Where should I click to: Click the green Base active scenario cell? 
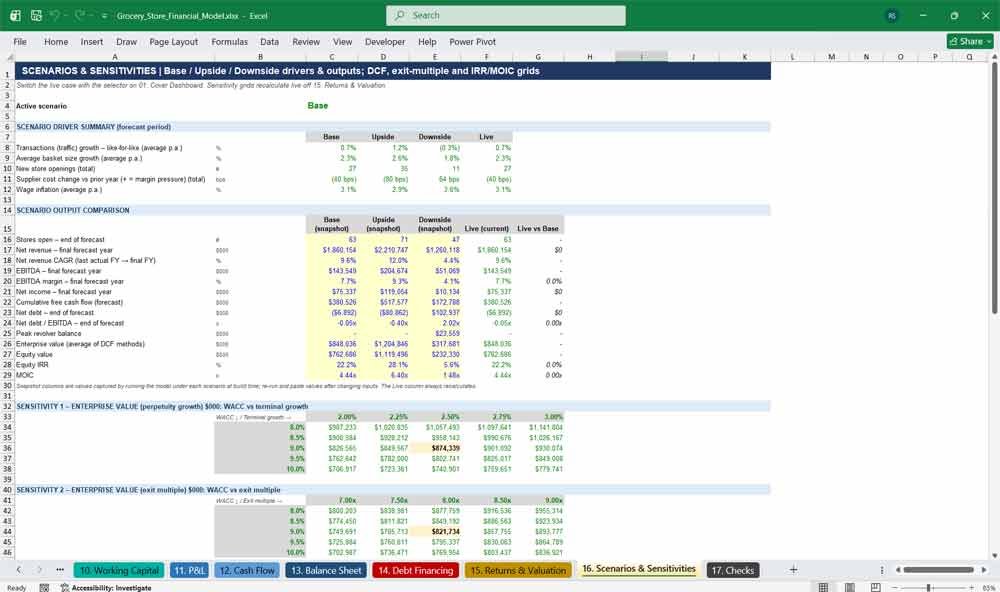point(332,106)
